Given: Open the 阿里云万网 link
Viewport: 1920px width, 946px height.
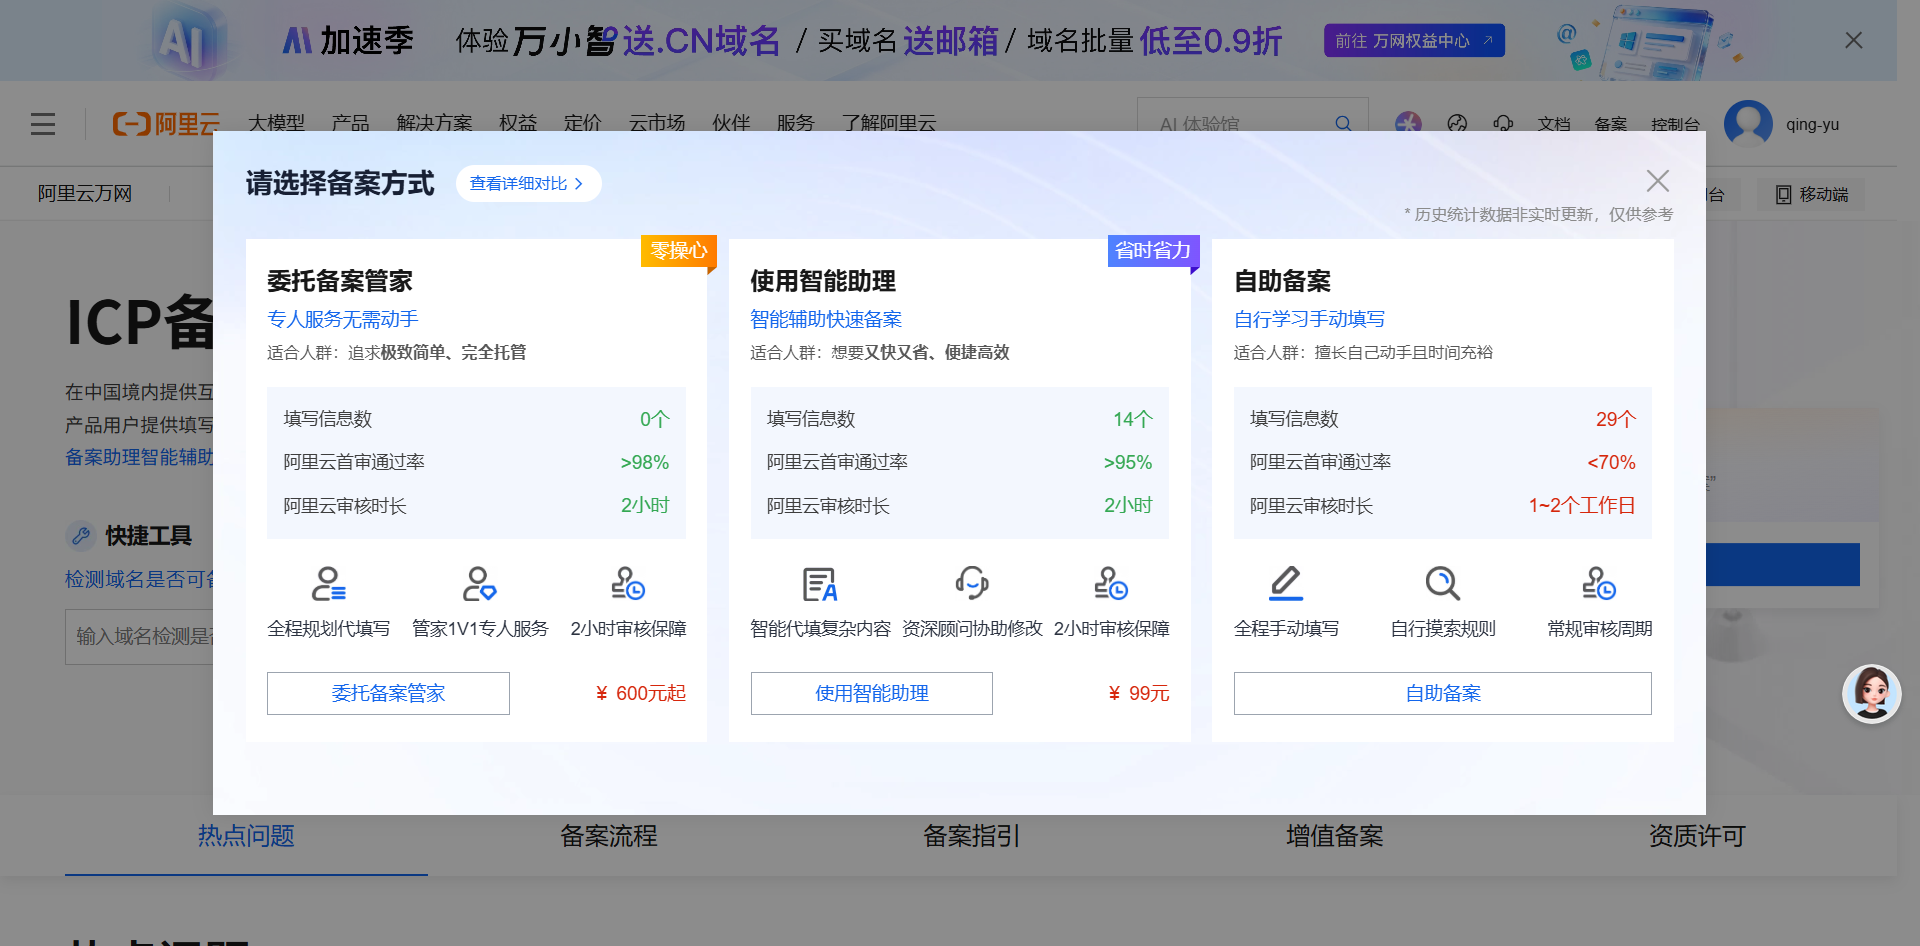Looking at the screenshot, I should (85, 194).
